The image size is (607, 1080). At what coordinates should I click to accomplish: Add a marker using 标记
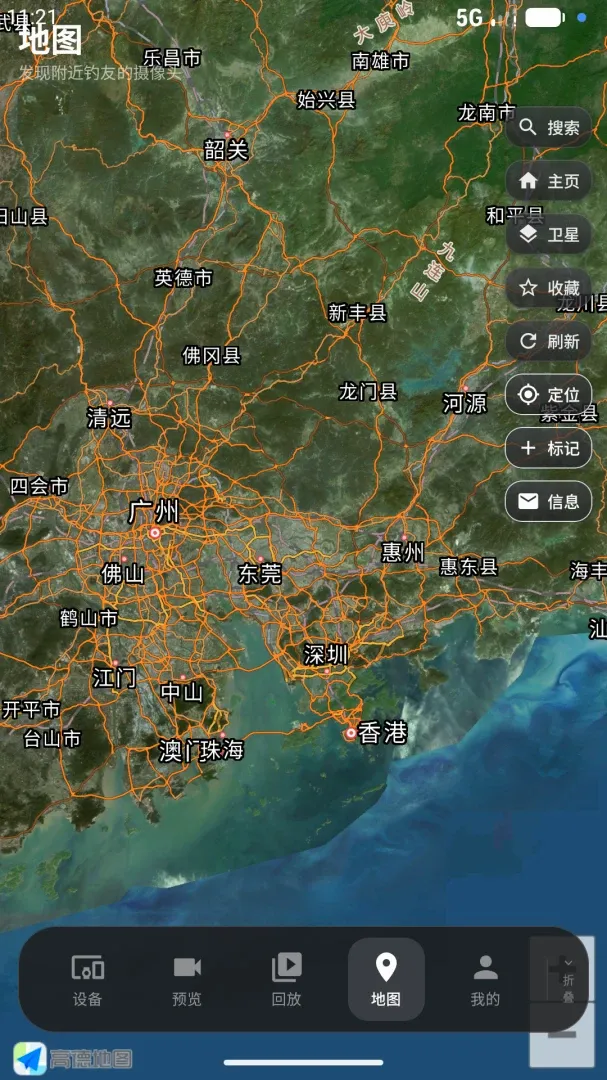coord(548,448)
